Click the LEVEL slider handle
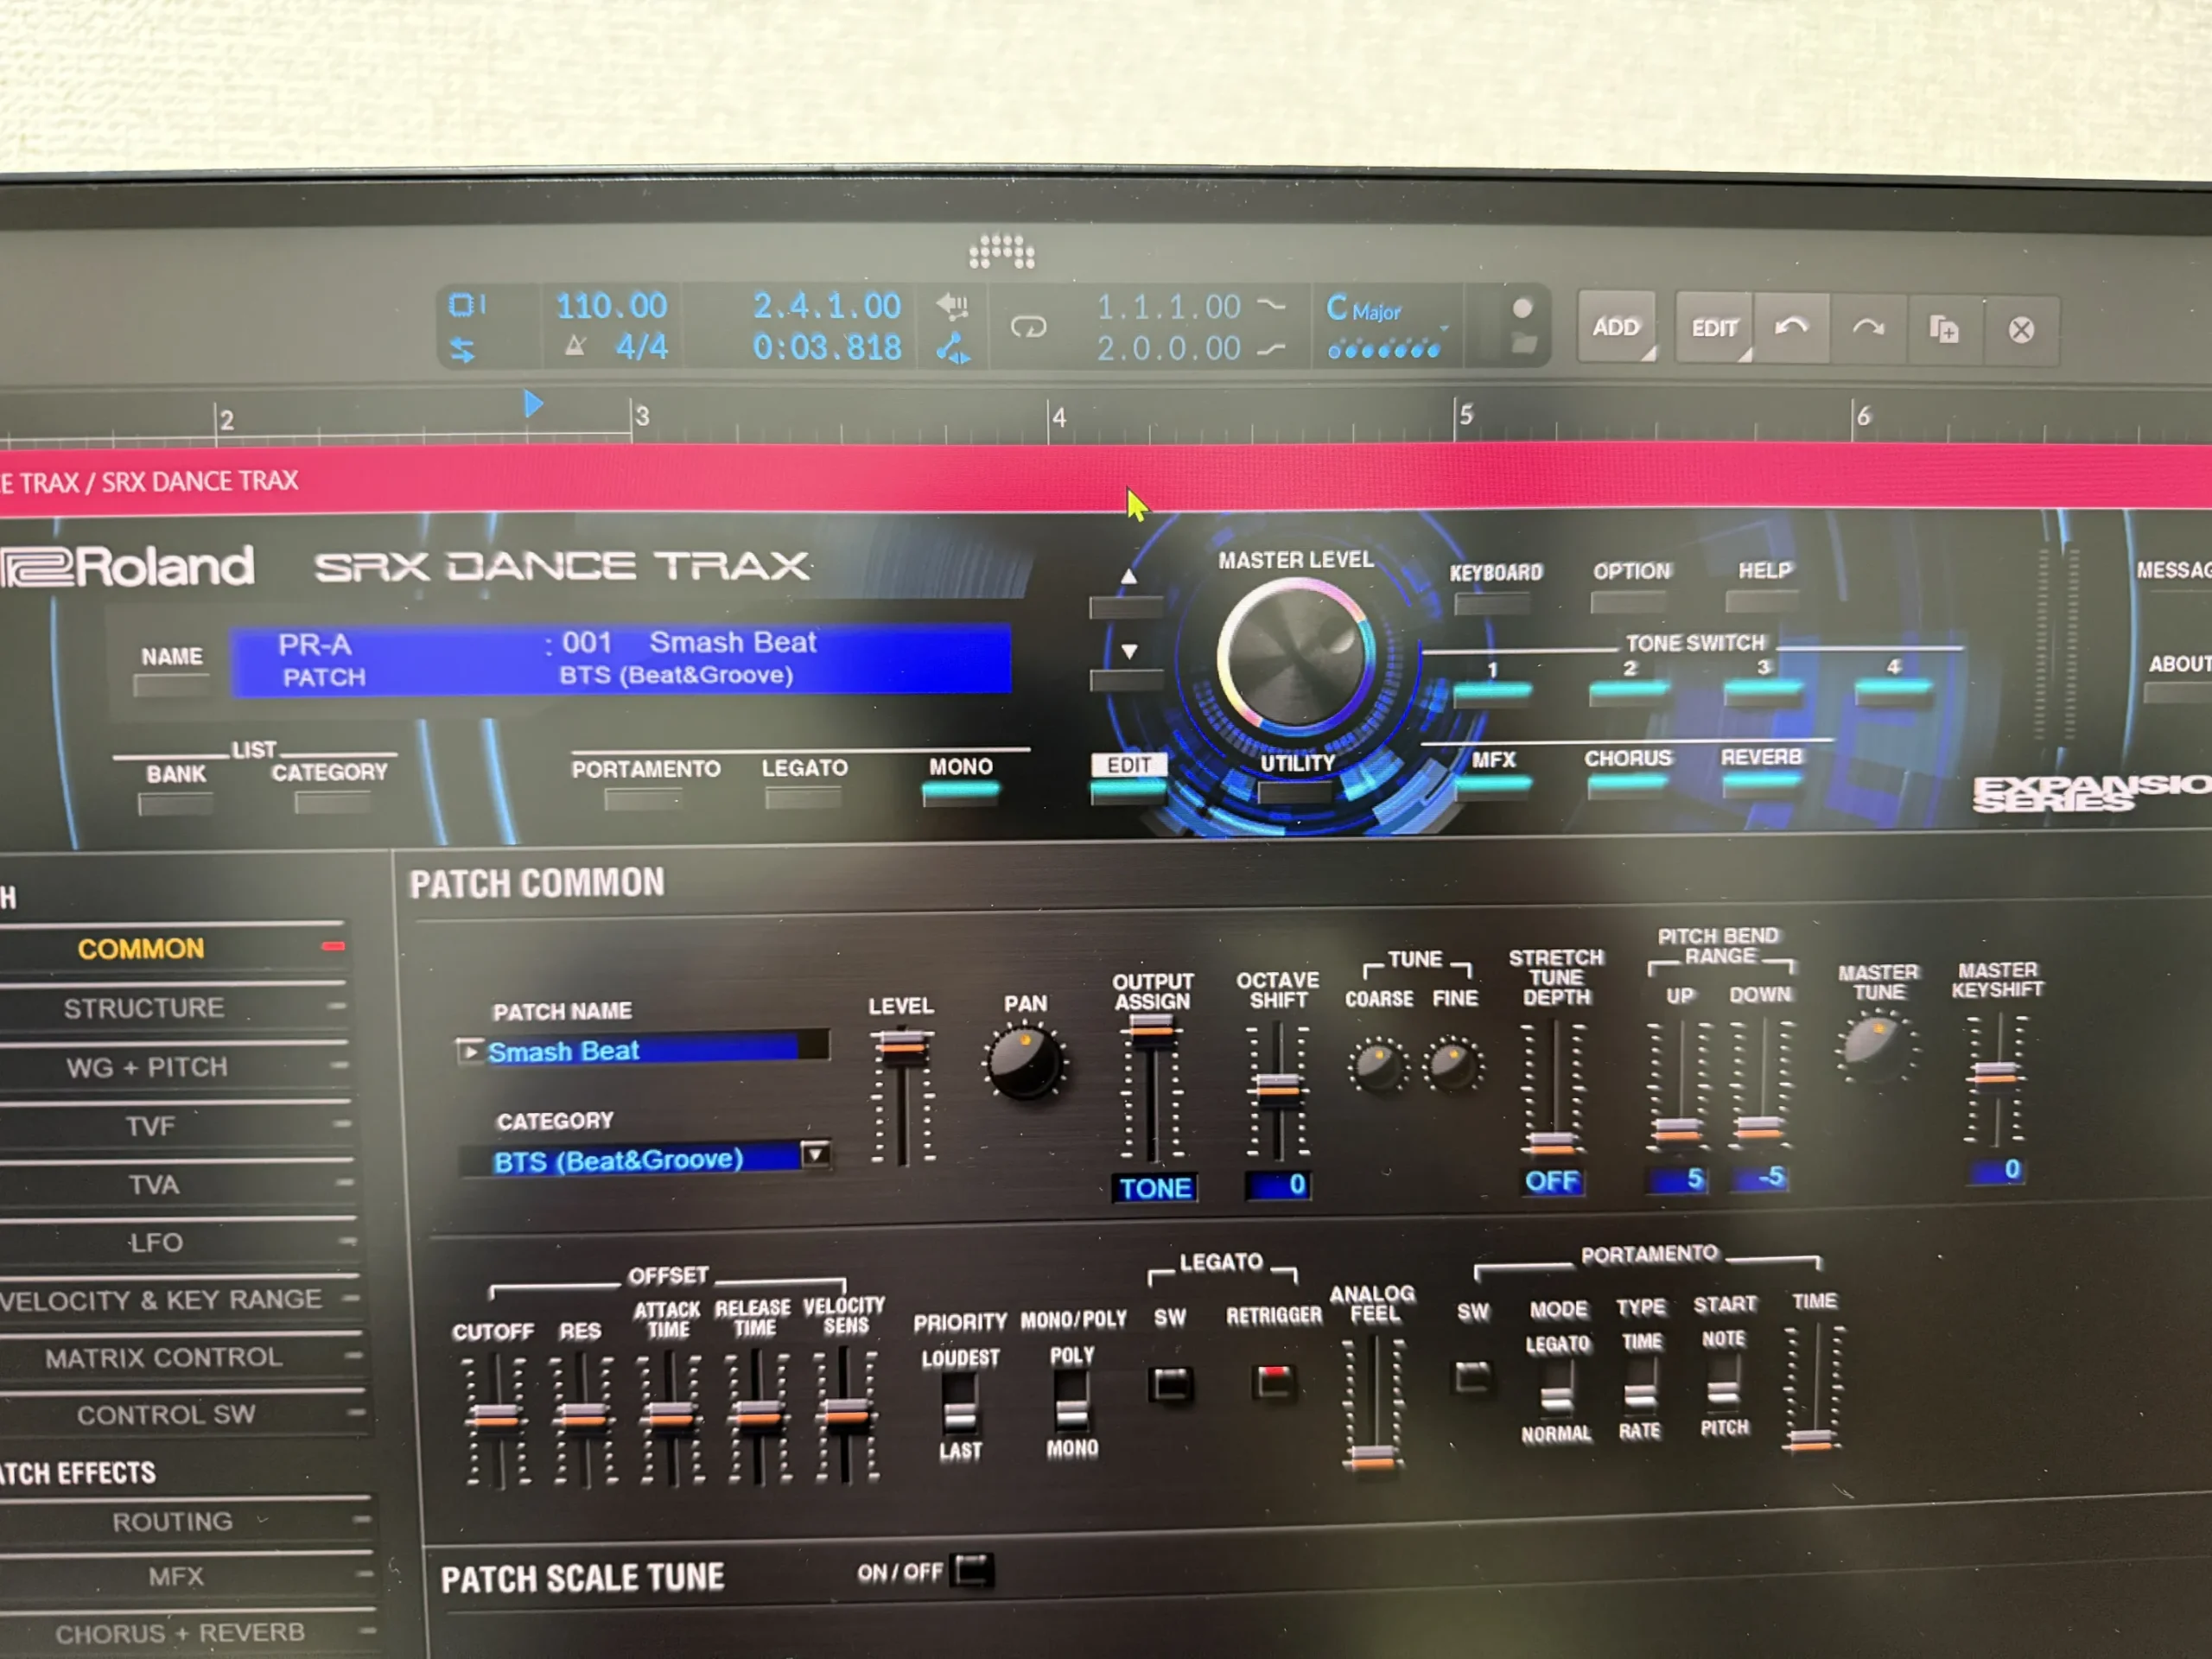Image resolution: width=2212 pixels, height=1659 pixels. click(902, 1046)
